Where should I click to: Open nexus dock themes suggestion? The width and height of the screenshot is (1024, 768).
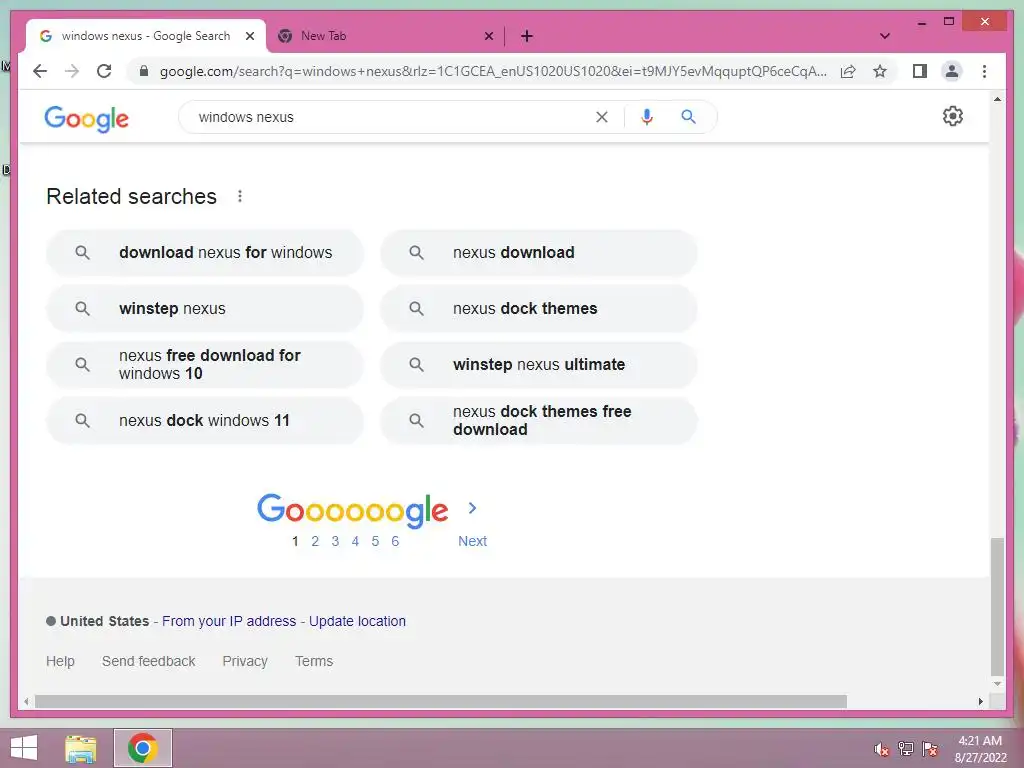click(539, 308)
